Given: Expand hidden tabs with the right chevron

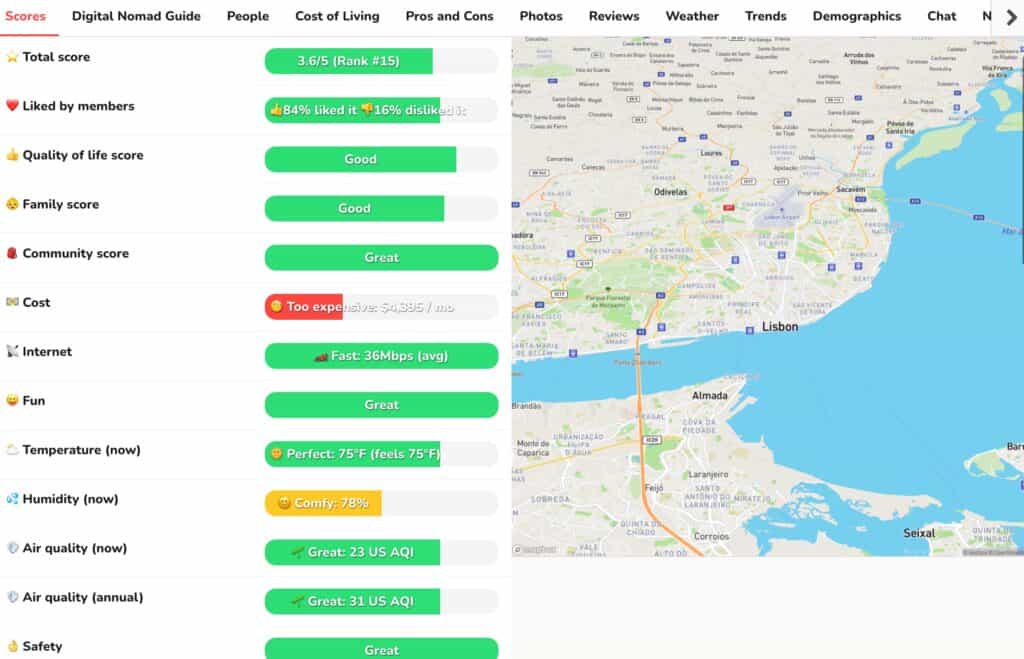Looking at the screenshot, I should 1012,16.
